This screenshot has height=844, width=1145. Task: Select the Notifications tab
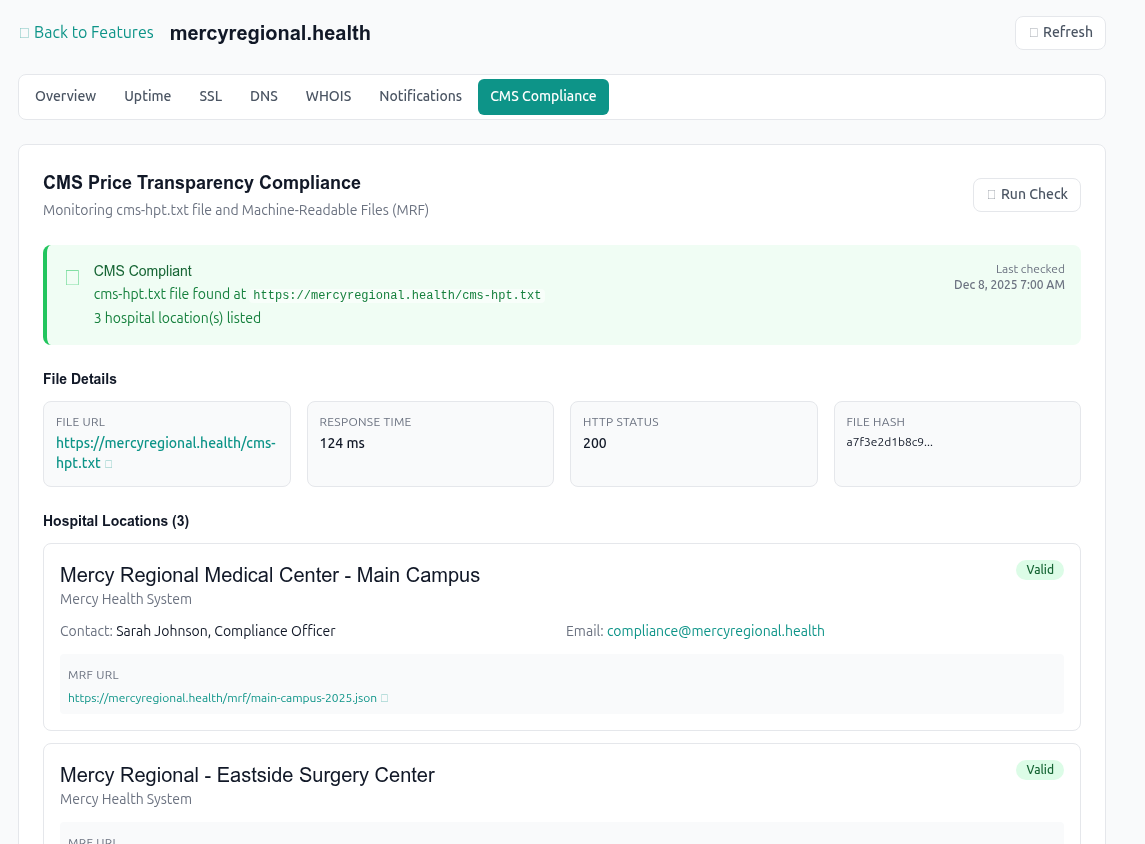(x=420, y=96)
